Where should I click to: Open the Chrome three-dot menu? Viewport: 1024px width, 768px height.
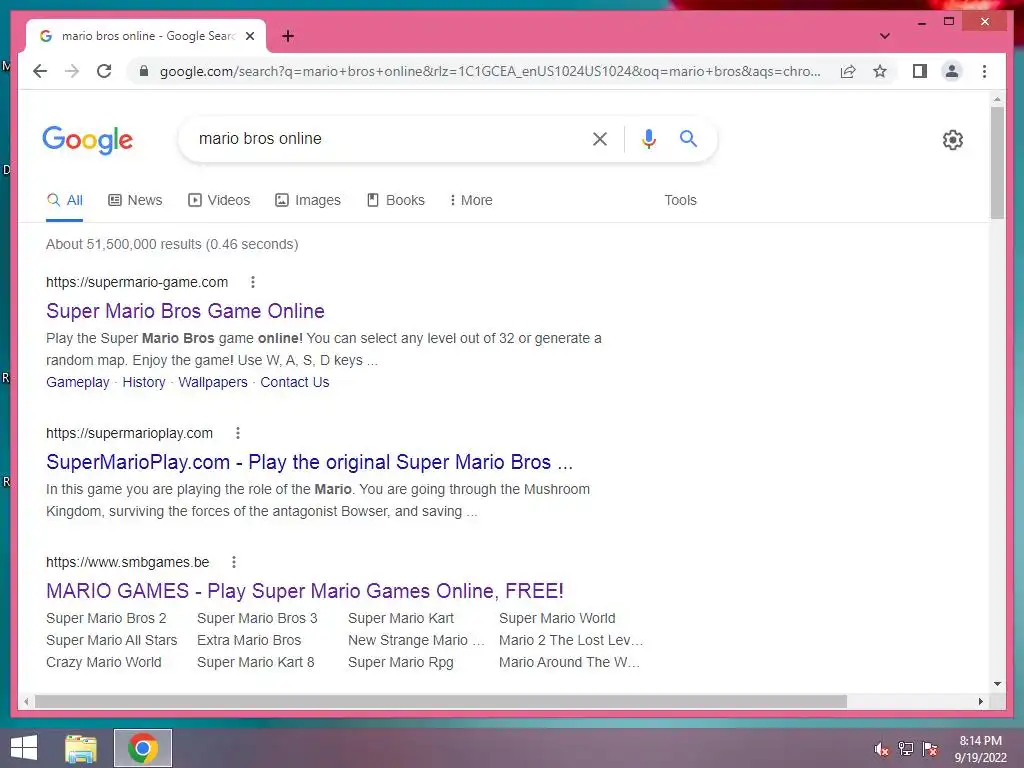click(984, 71)
